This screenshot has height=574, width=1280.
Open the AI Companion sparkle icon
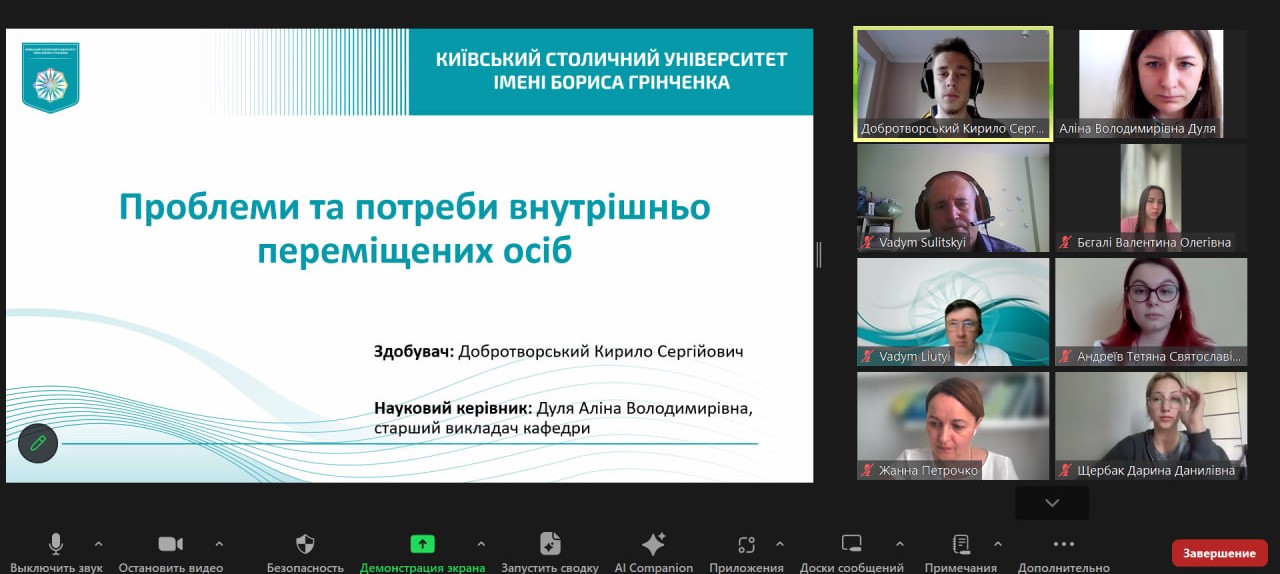(x=653, y=544)
